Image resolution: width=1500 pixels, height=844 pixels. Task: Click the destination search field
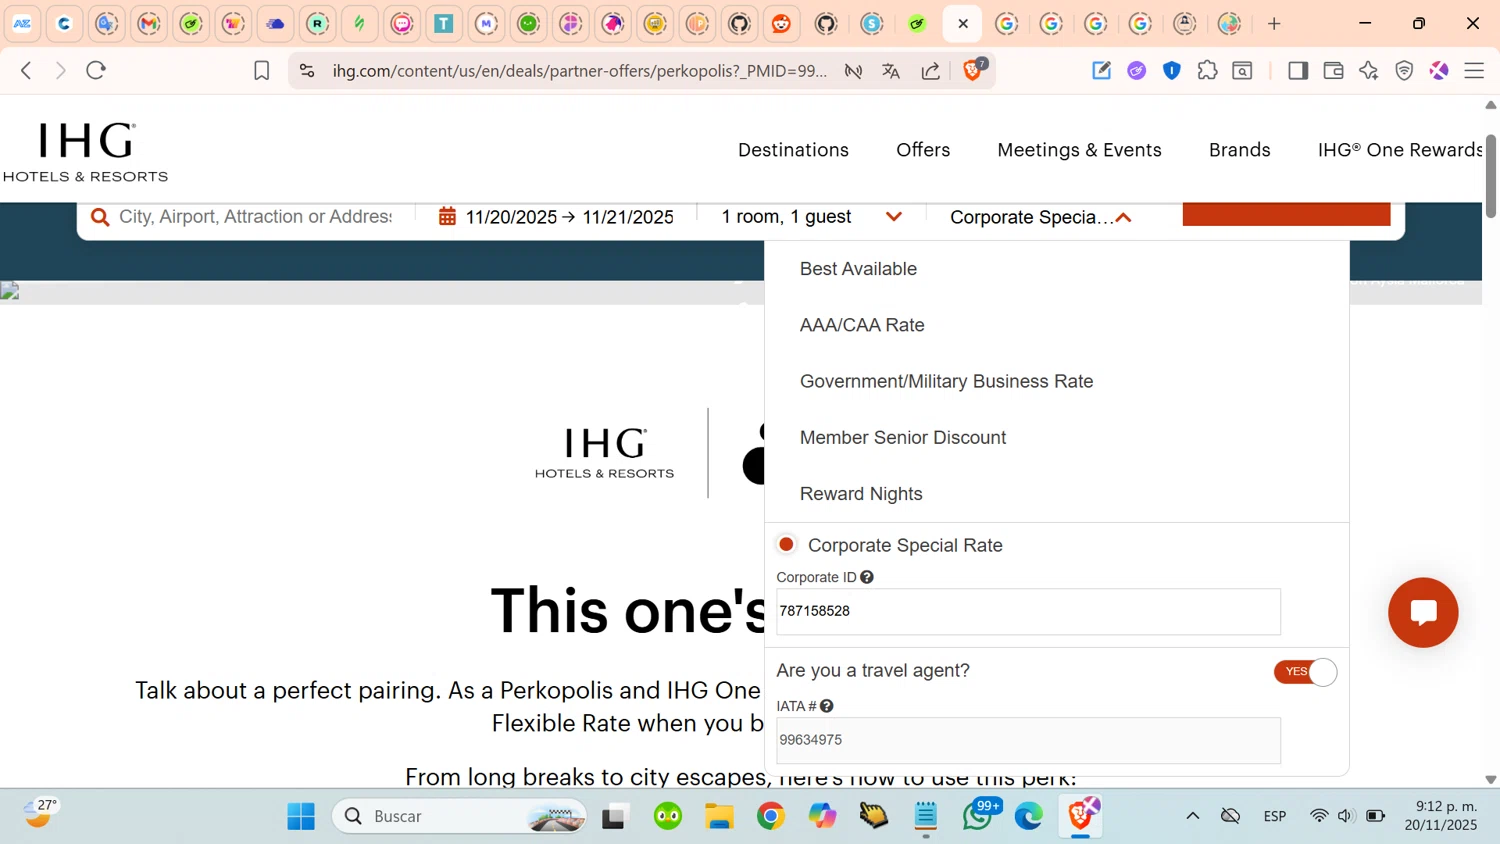[x=255, y=217]
